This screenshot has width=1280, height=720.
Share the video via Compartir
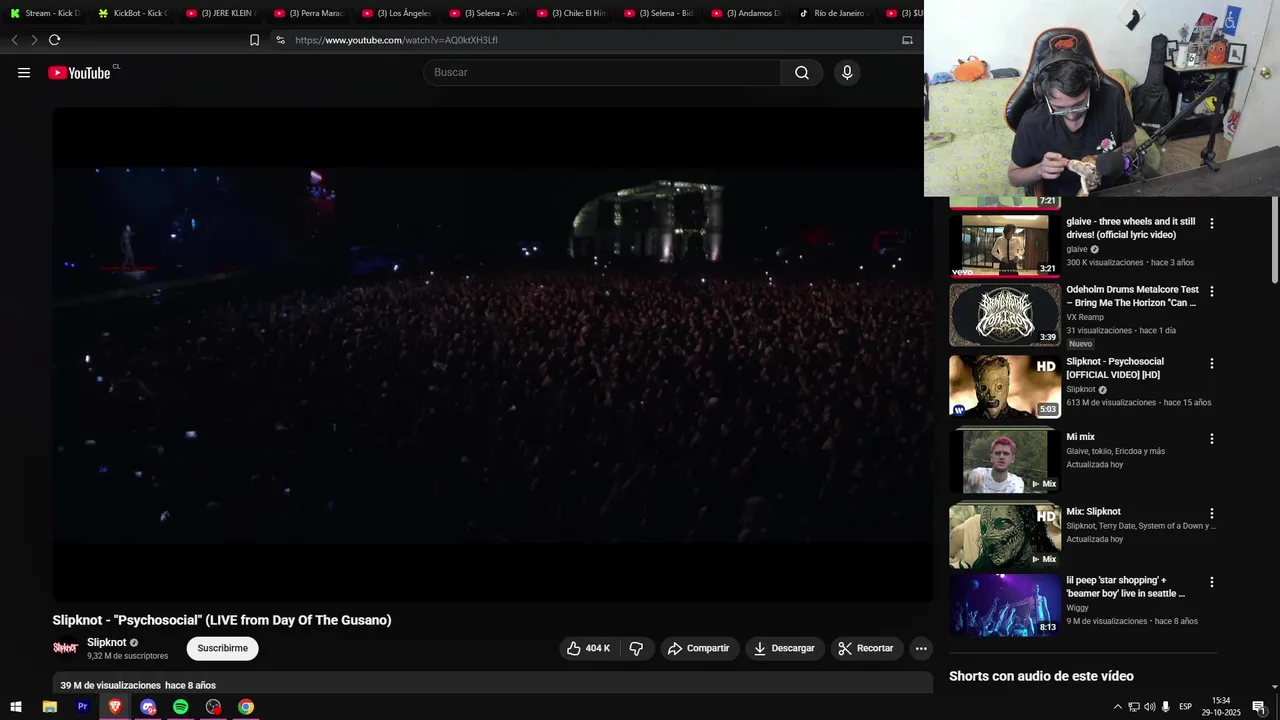[x=699, y=648]
